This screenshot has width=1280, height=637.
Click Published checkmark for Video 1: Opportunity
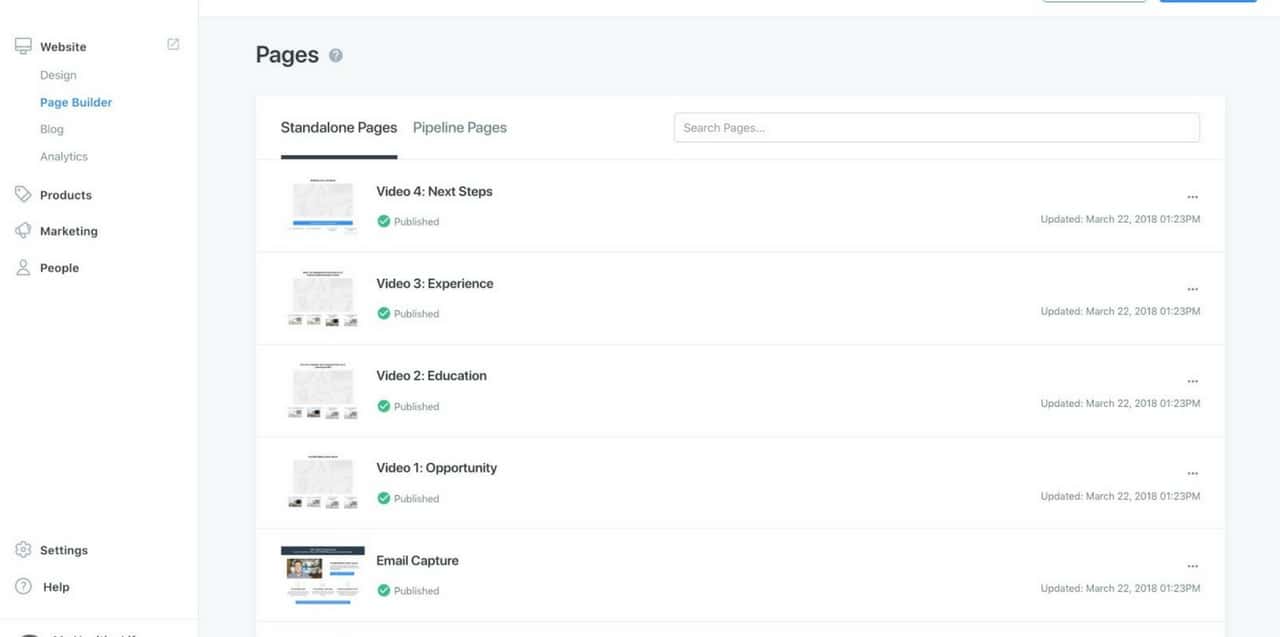click(384, 498)
